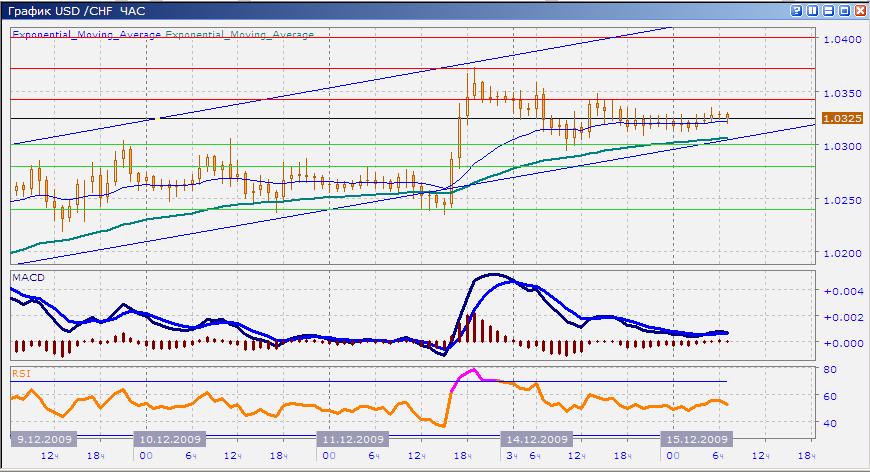Viewport: 870px width, 472px height.
Task: Select the 9.12.2009 date marker
Action: [x=44, y=439]
